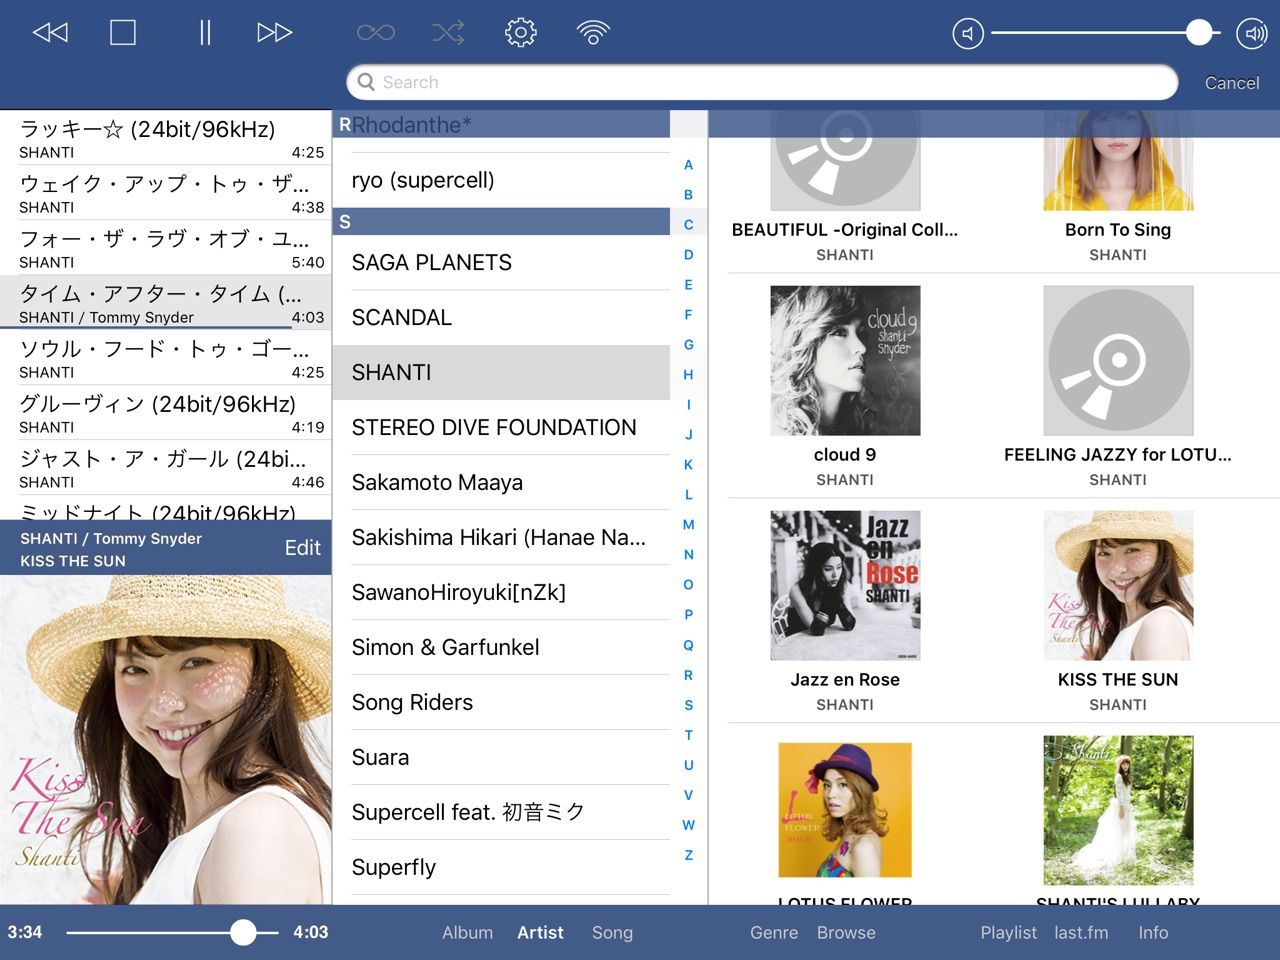Jump to letter T in index
Image resolution: width=1280 pixels, height=960 pixels.
tap(688, 735)
